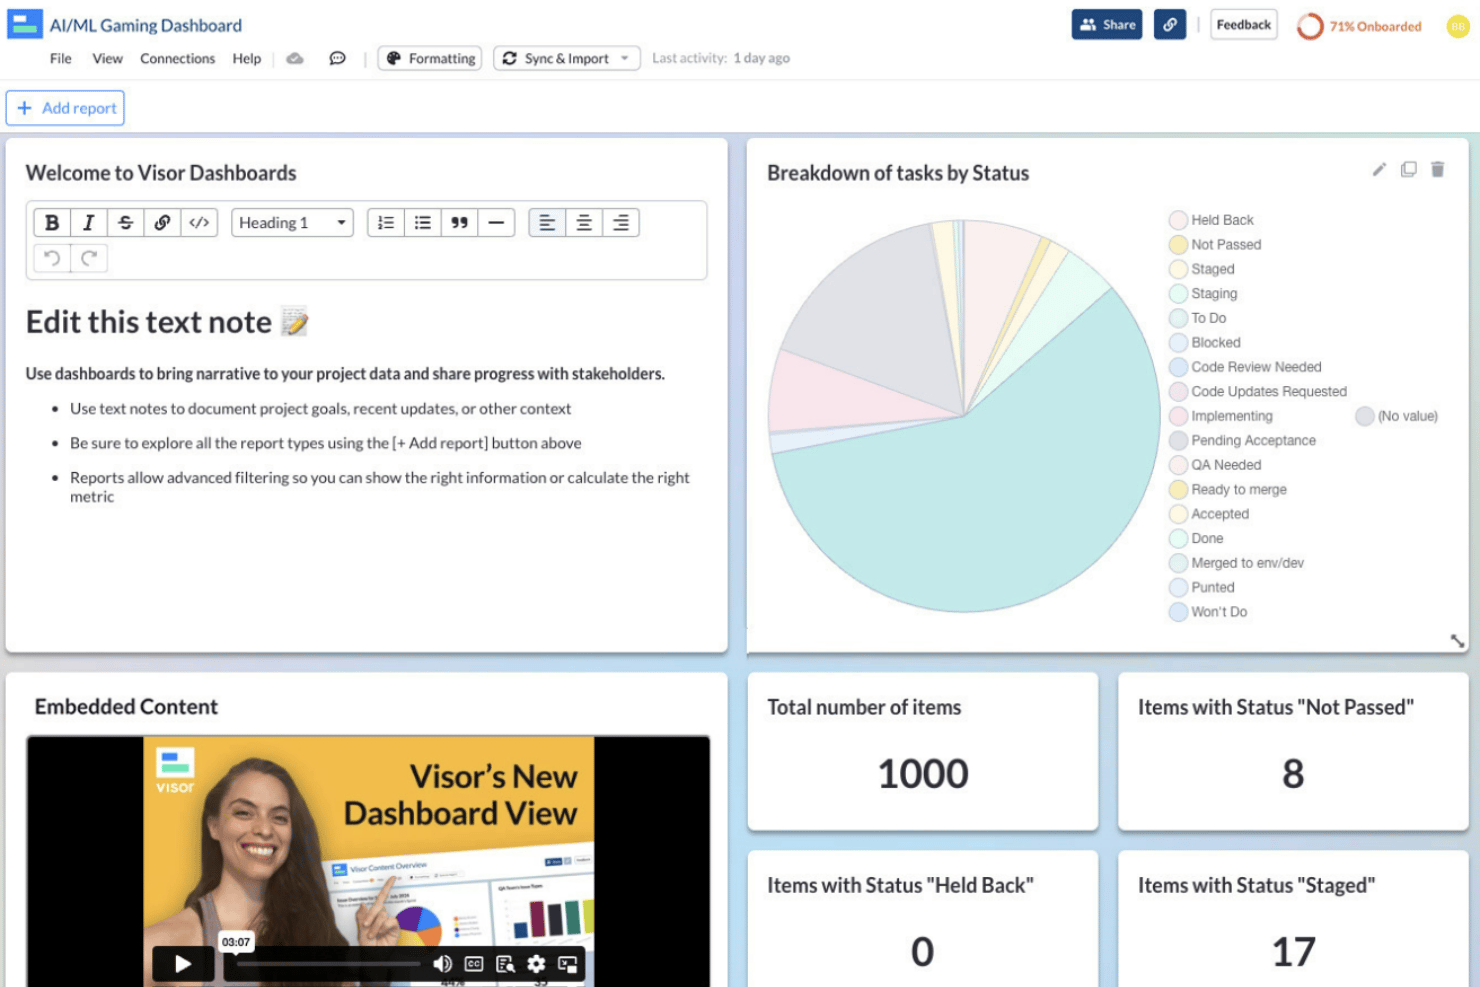Viewport: 1480px width, 987px height.
Task: Align text right
Action: pos(621,222)
